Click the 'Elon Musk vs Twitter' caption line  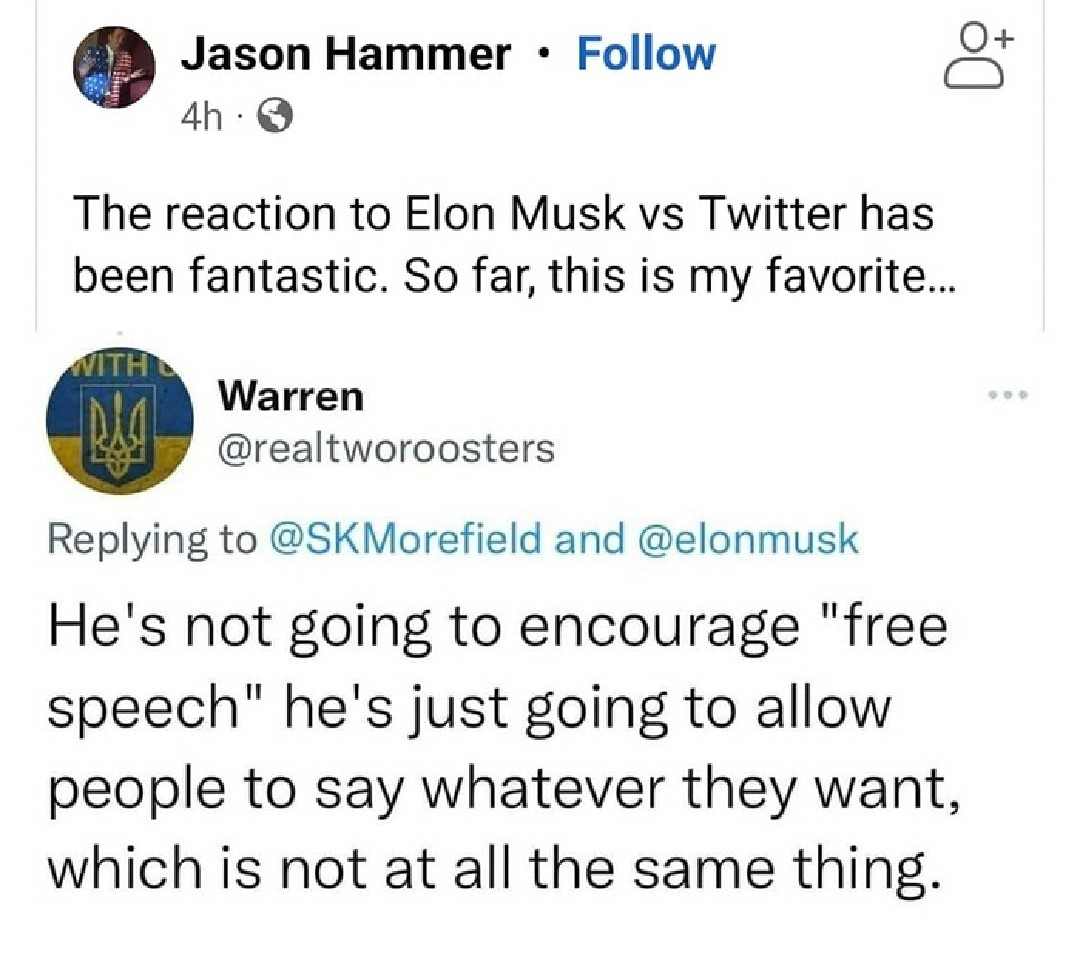(x=503, y=213)
